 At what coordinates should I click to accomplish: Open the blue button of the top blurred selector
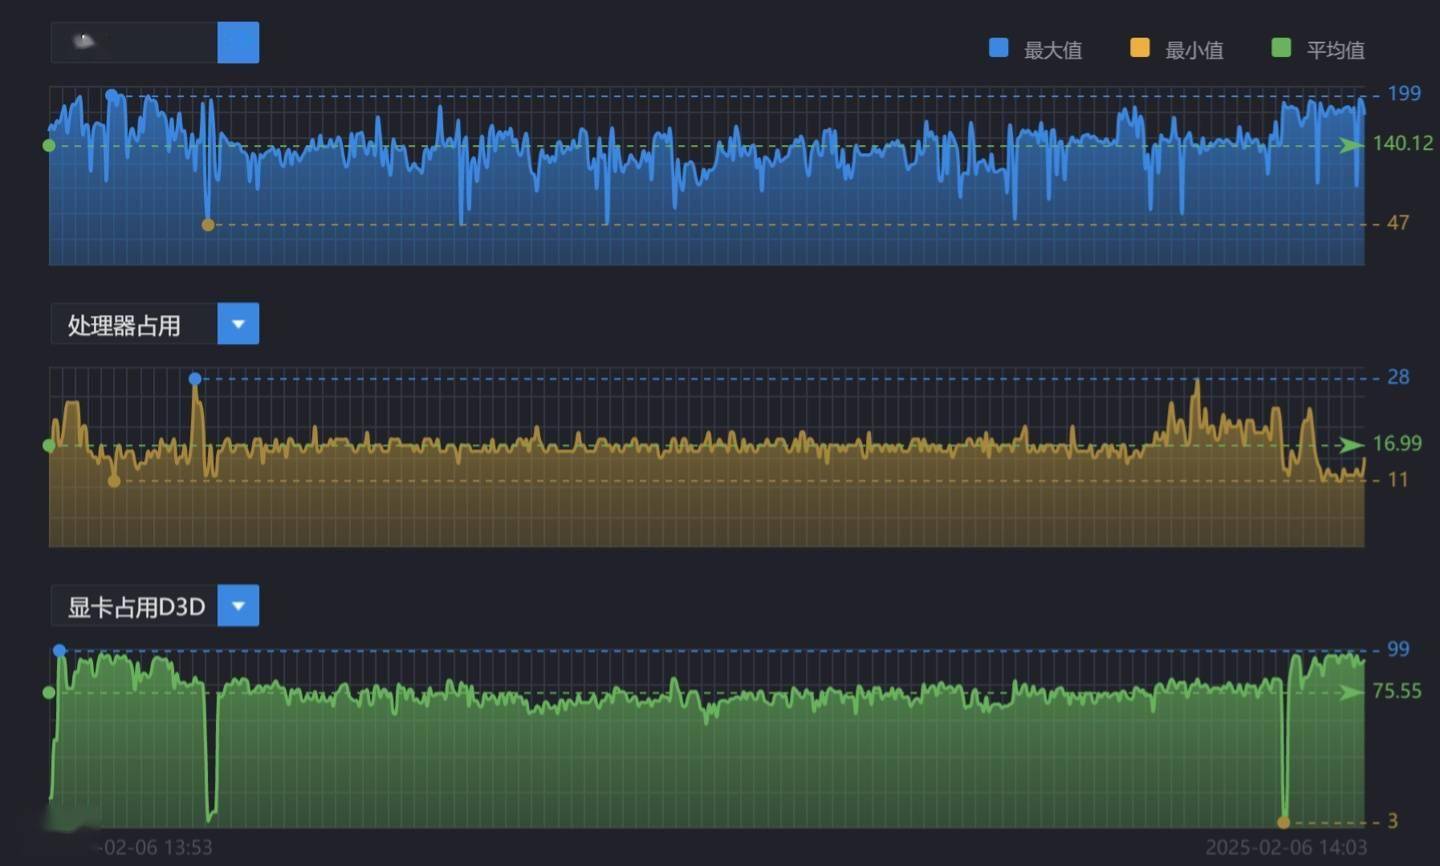pyautogui.click(x=238, y=43)
